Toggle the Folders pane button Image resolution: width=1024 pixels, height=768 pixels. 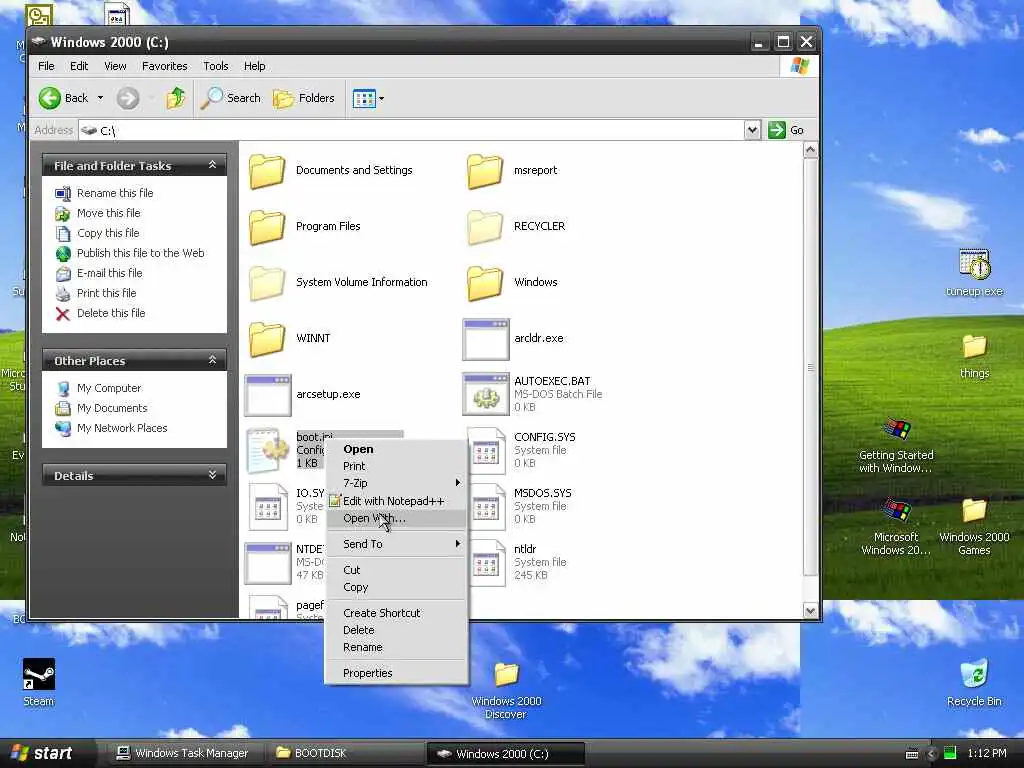pyautogui.click(x=304, y=99)
